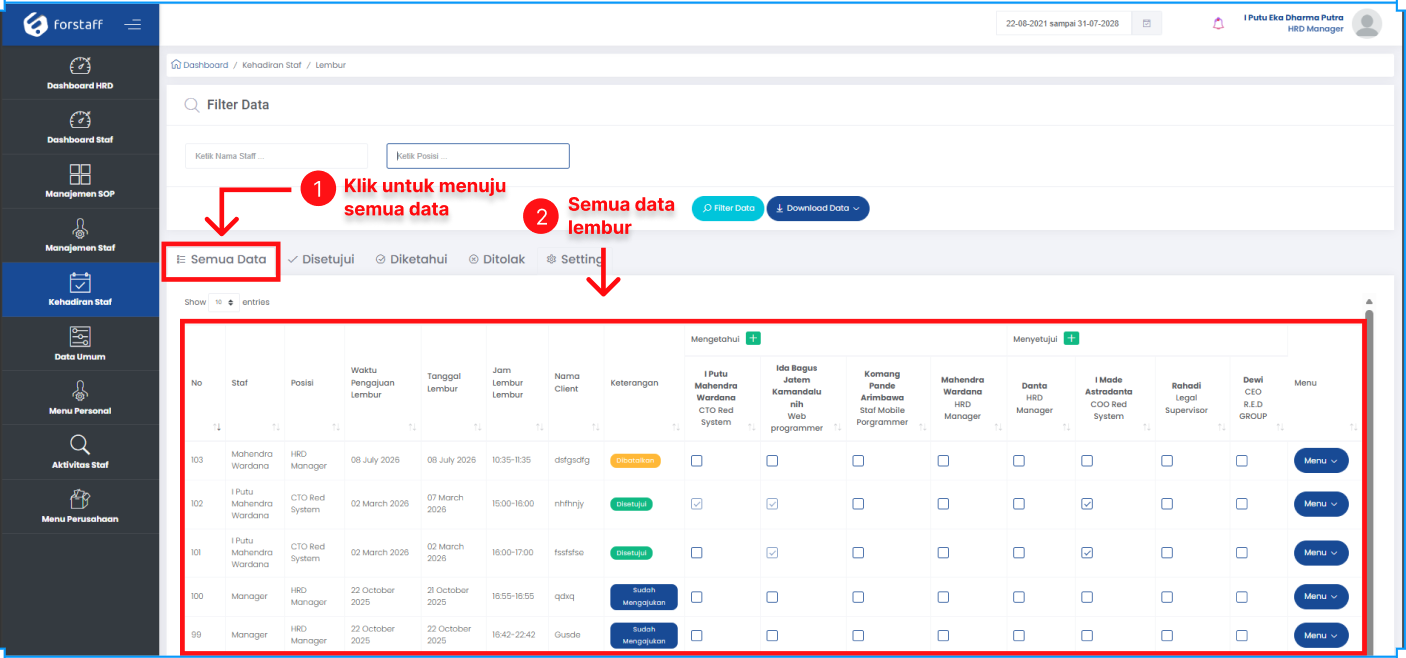Image resolution: width=1406 pixels, height=658 pixels.
Task: Toggle I Made Astradanta checkbox in row 101
Action: [x=1087, y=553]
